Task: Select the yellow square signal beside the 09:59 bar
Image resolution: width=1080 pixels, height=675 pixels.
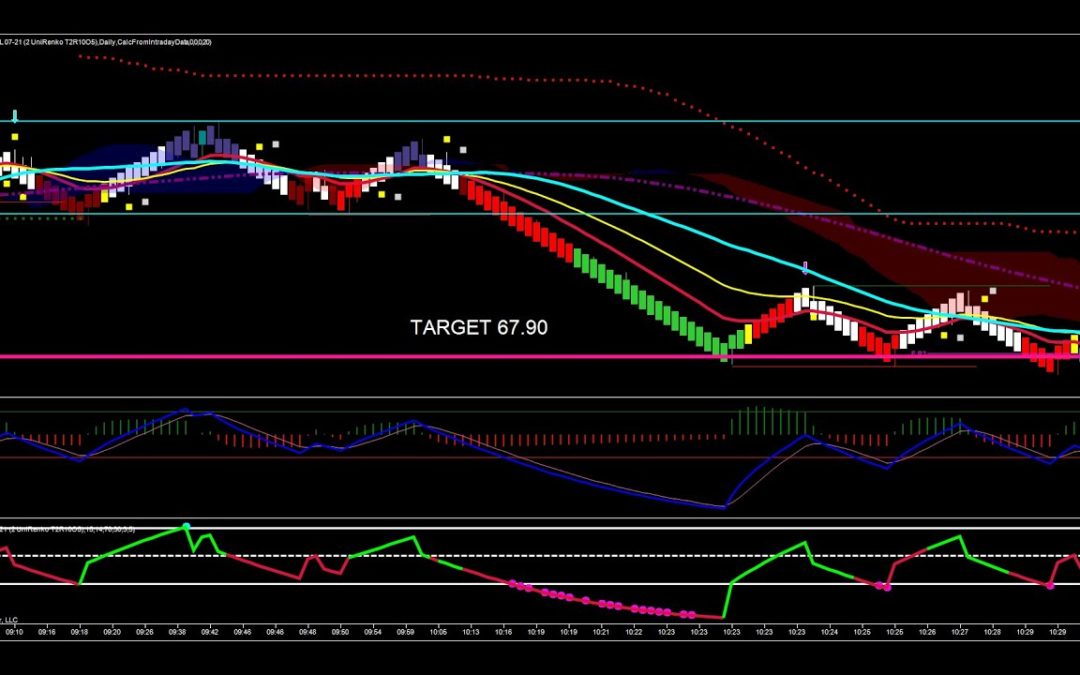Action: pyautogui.click(x=447, y=139)
